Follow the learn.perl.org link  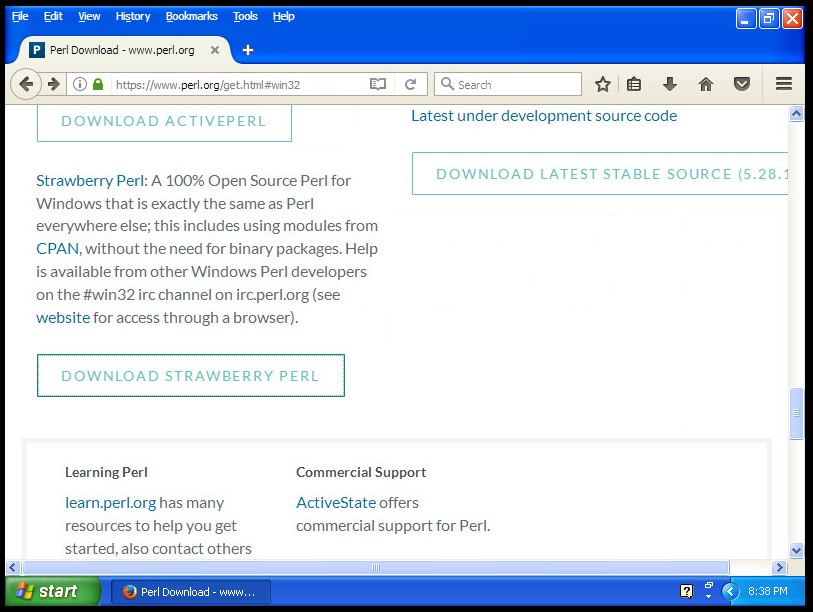click(110, 502)
